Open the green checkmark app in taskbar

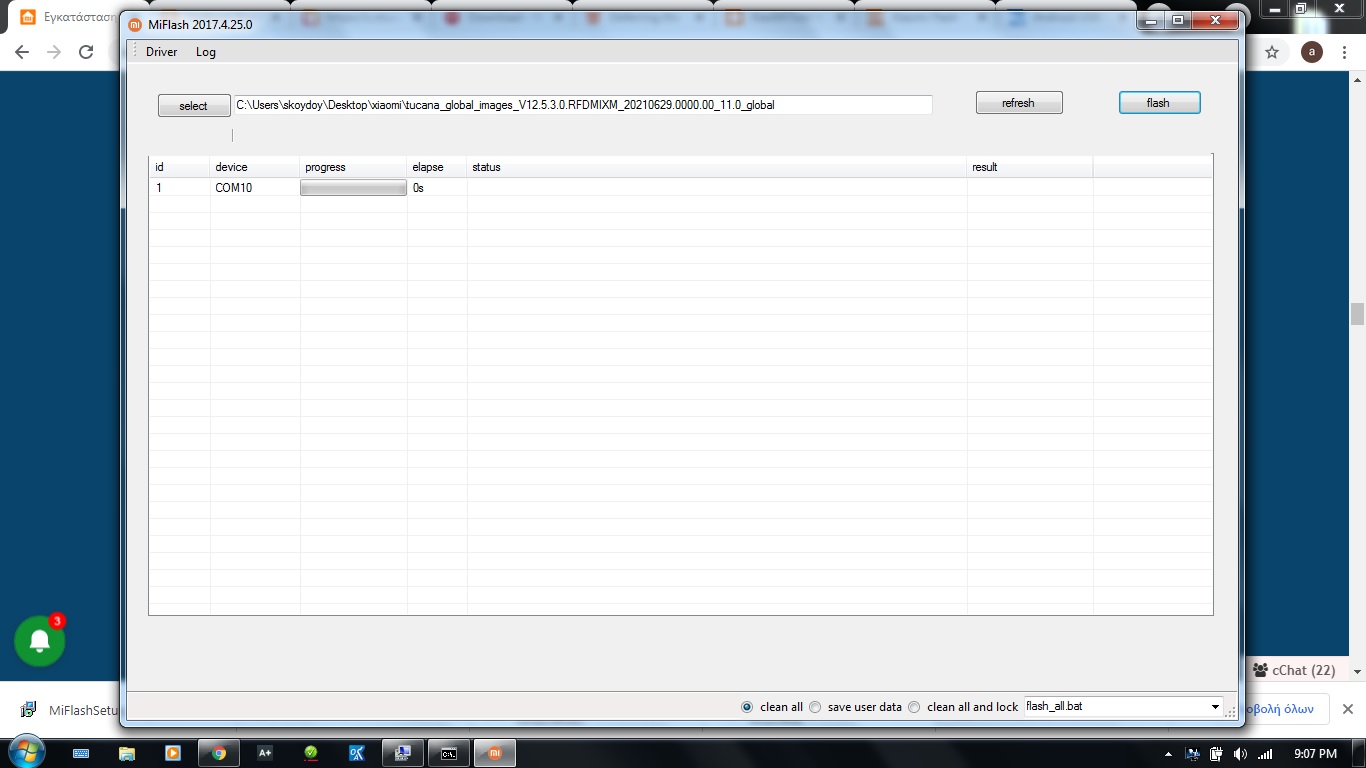pos(311,753)
